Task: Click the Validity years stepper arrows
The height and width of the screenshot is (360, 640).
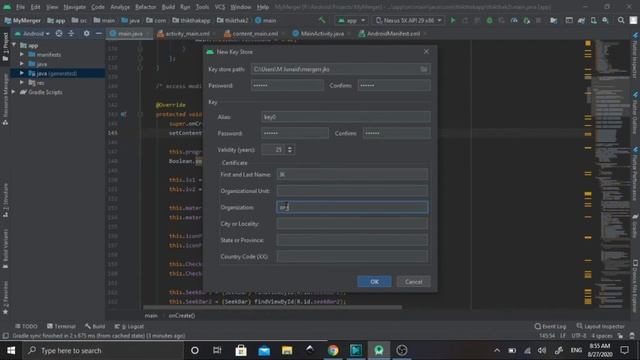Action: point(290,149)
